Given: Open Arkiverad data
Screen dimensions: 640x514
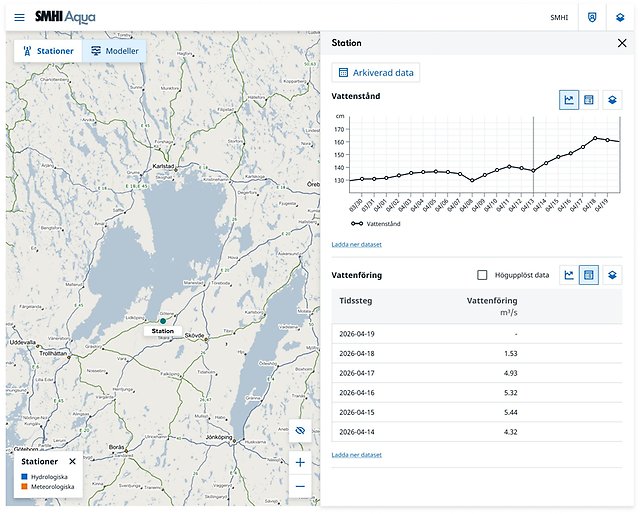Looking at the screenshot, I should point(376,73).
